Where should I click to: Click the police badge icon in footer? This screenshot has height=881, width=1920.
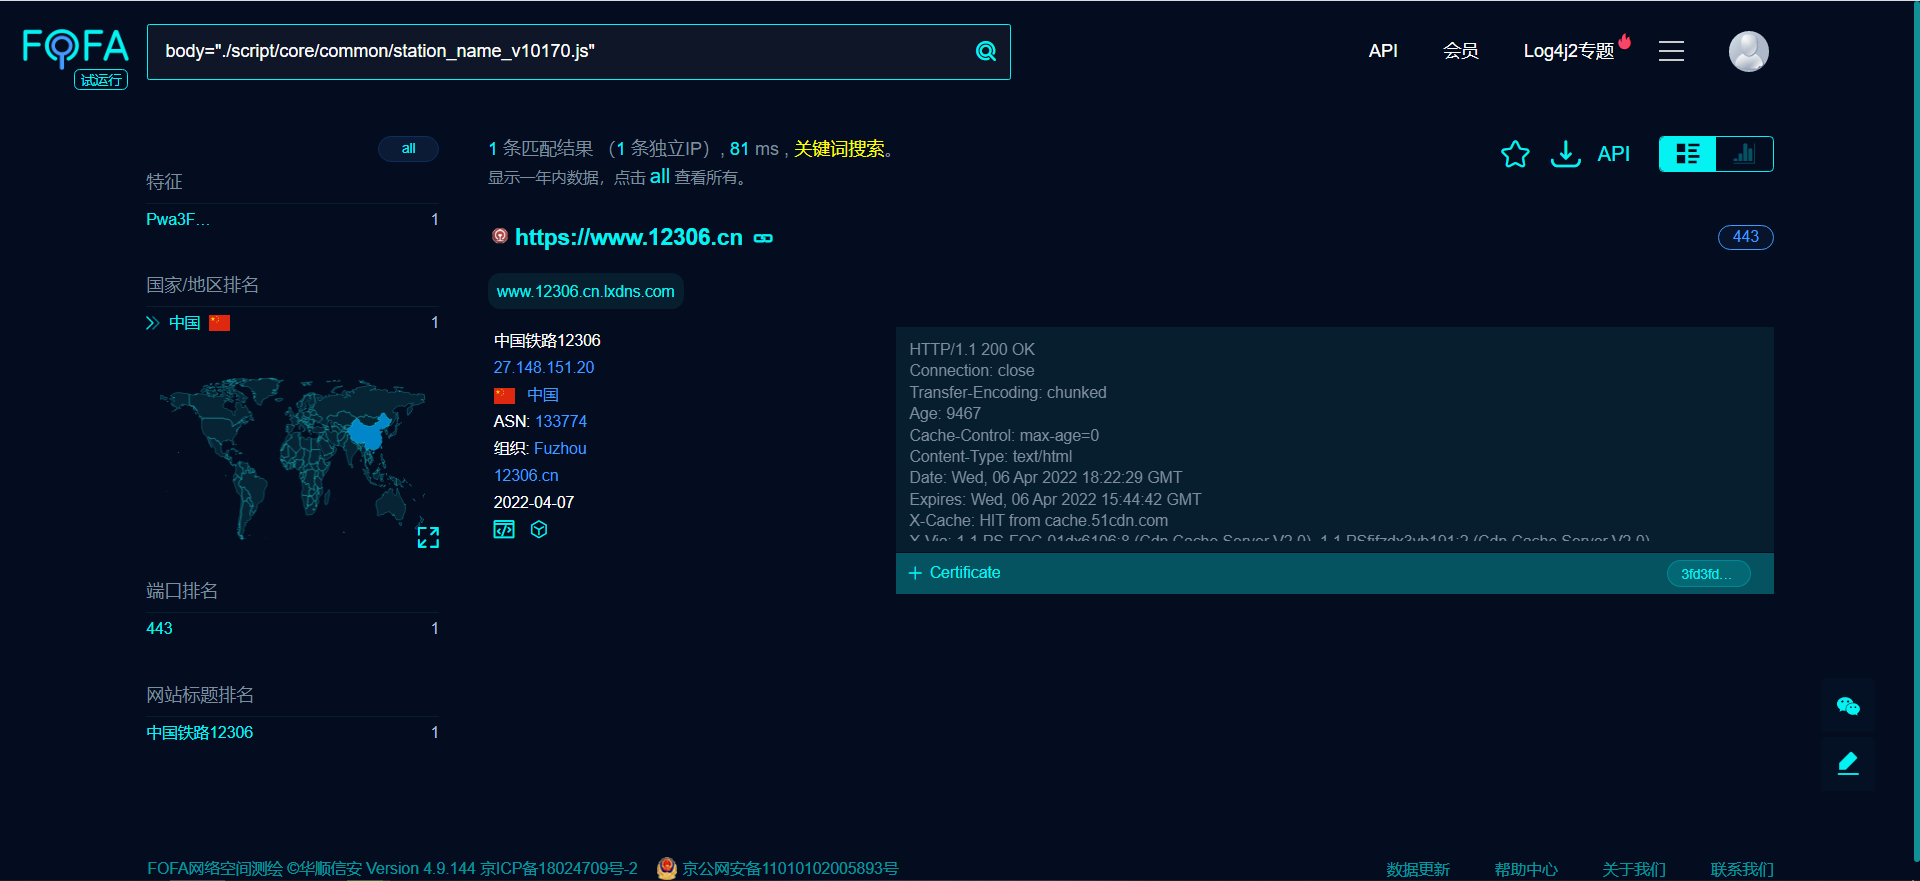[x=667, y=869]
